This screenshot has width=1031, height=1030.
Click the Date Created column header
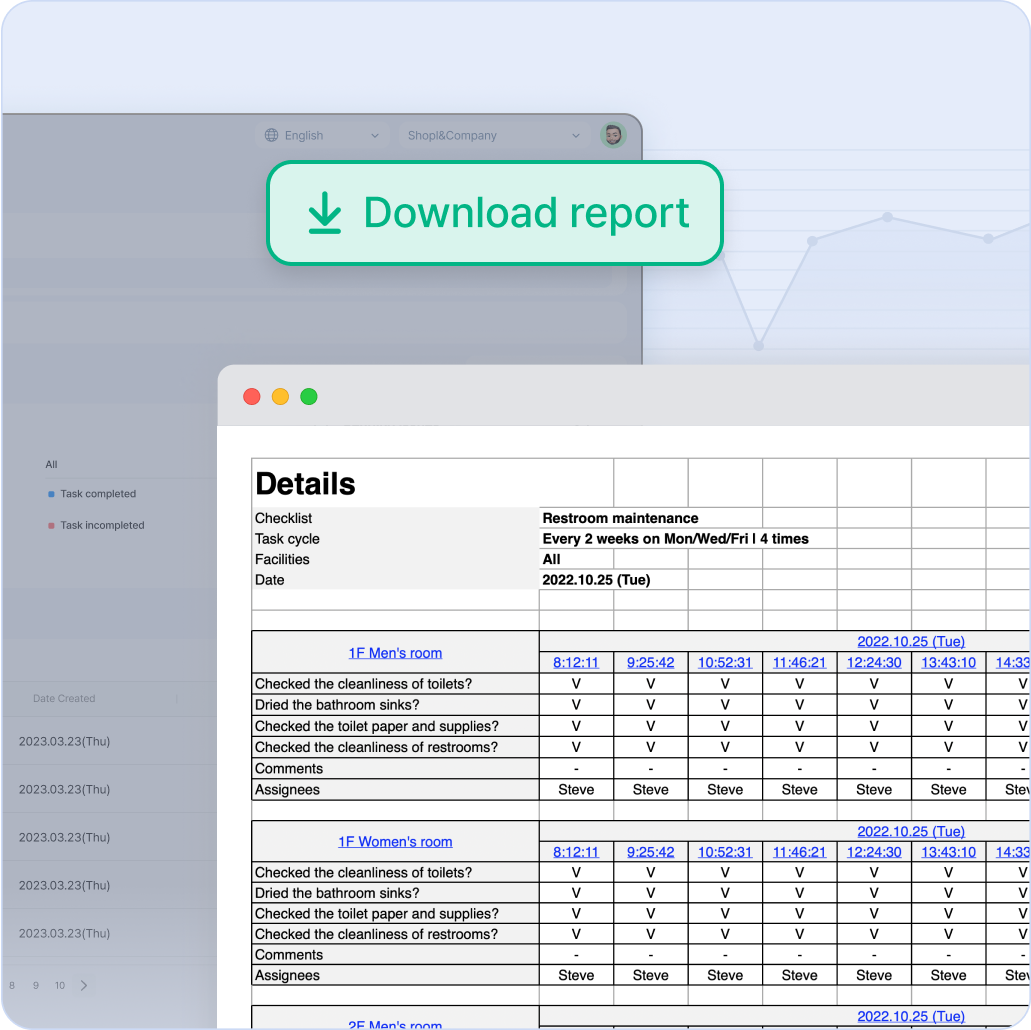[x=63, y=698]
